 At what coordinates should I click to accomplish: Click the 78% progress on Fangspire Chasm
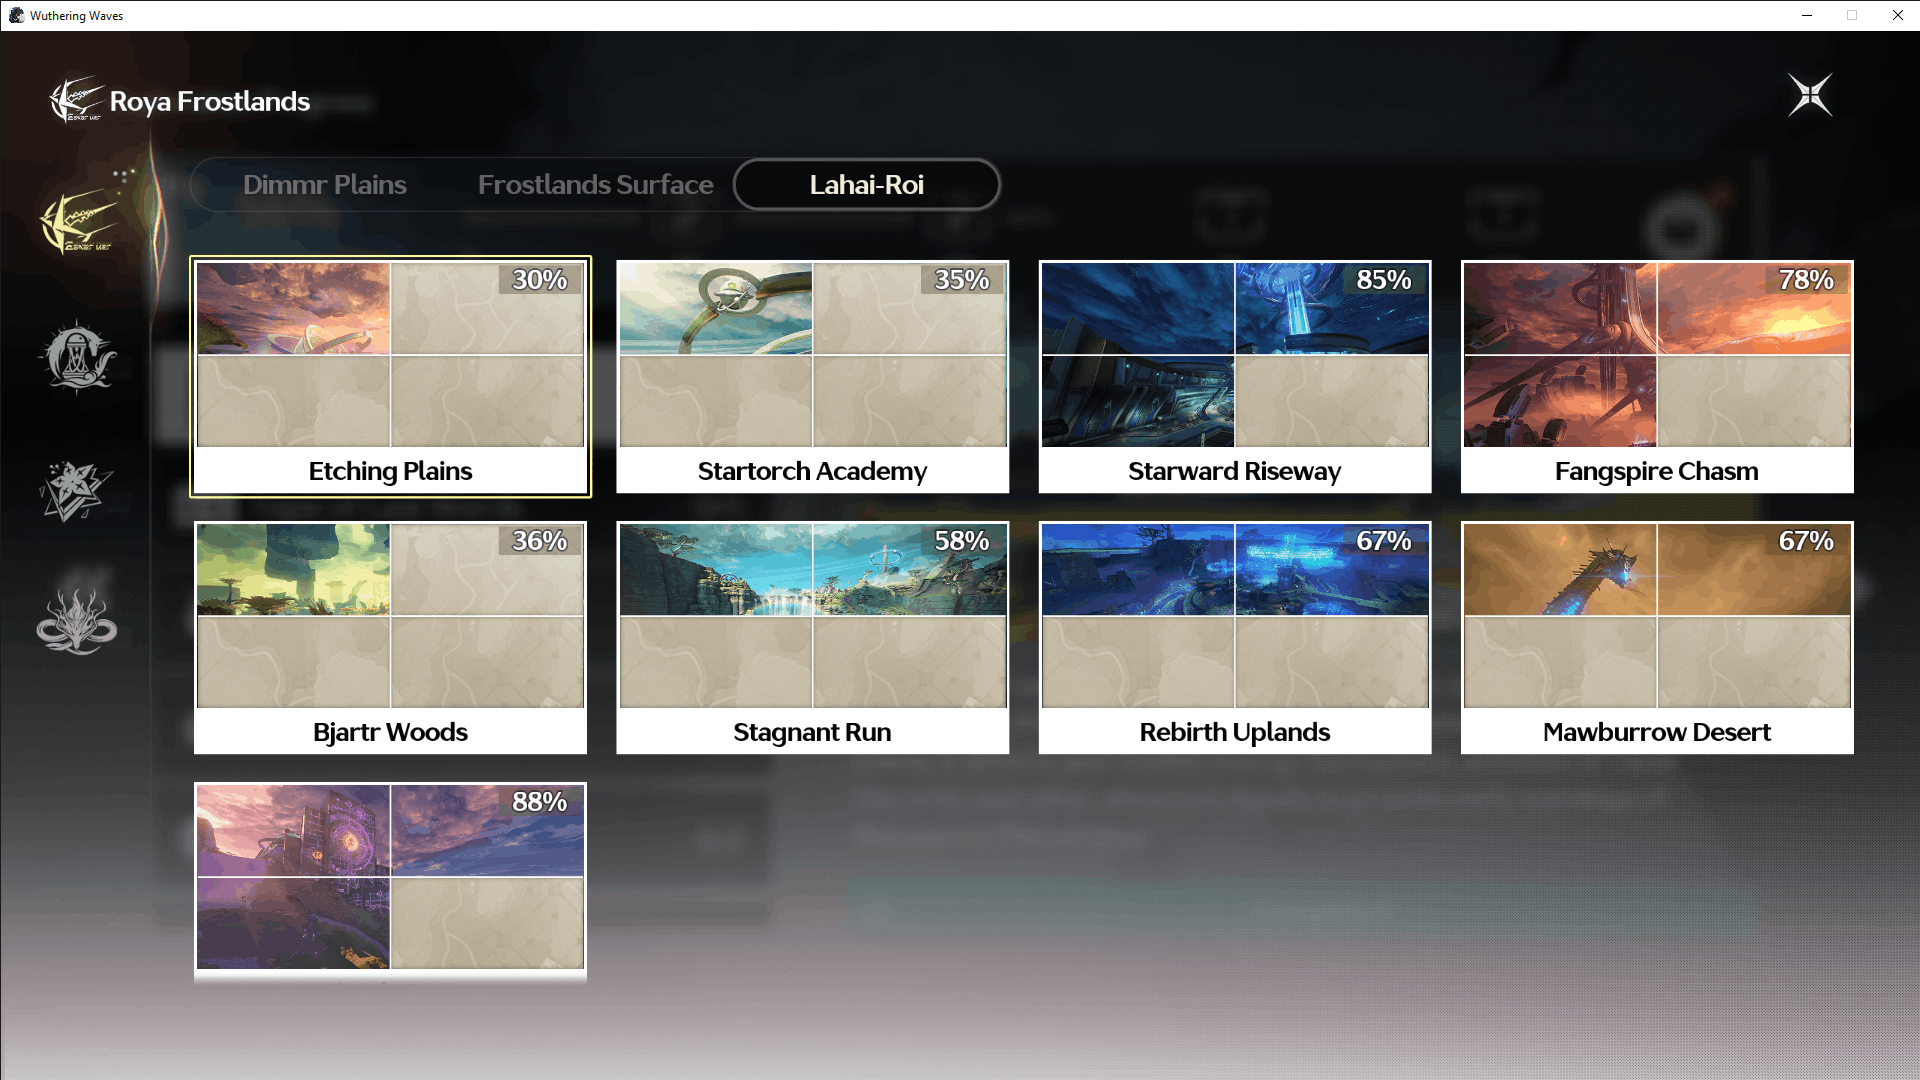[x=1806, y=280]
